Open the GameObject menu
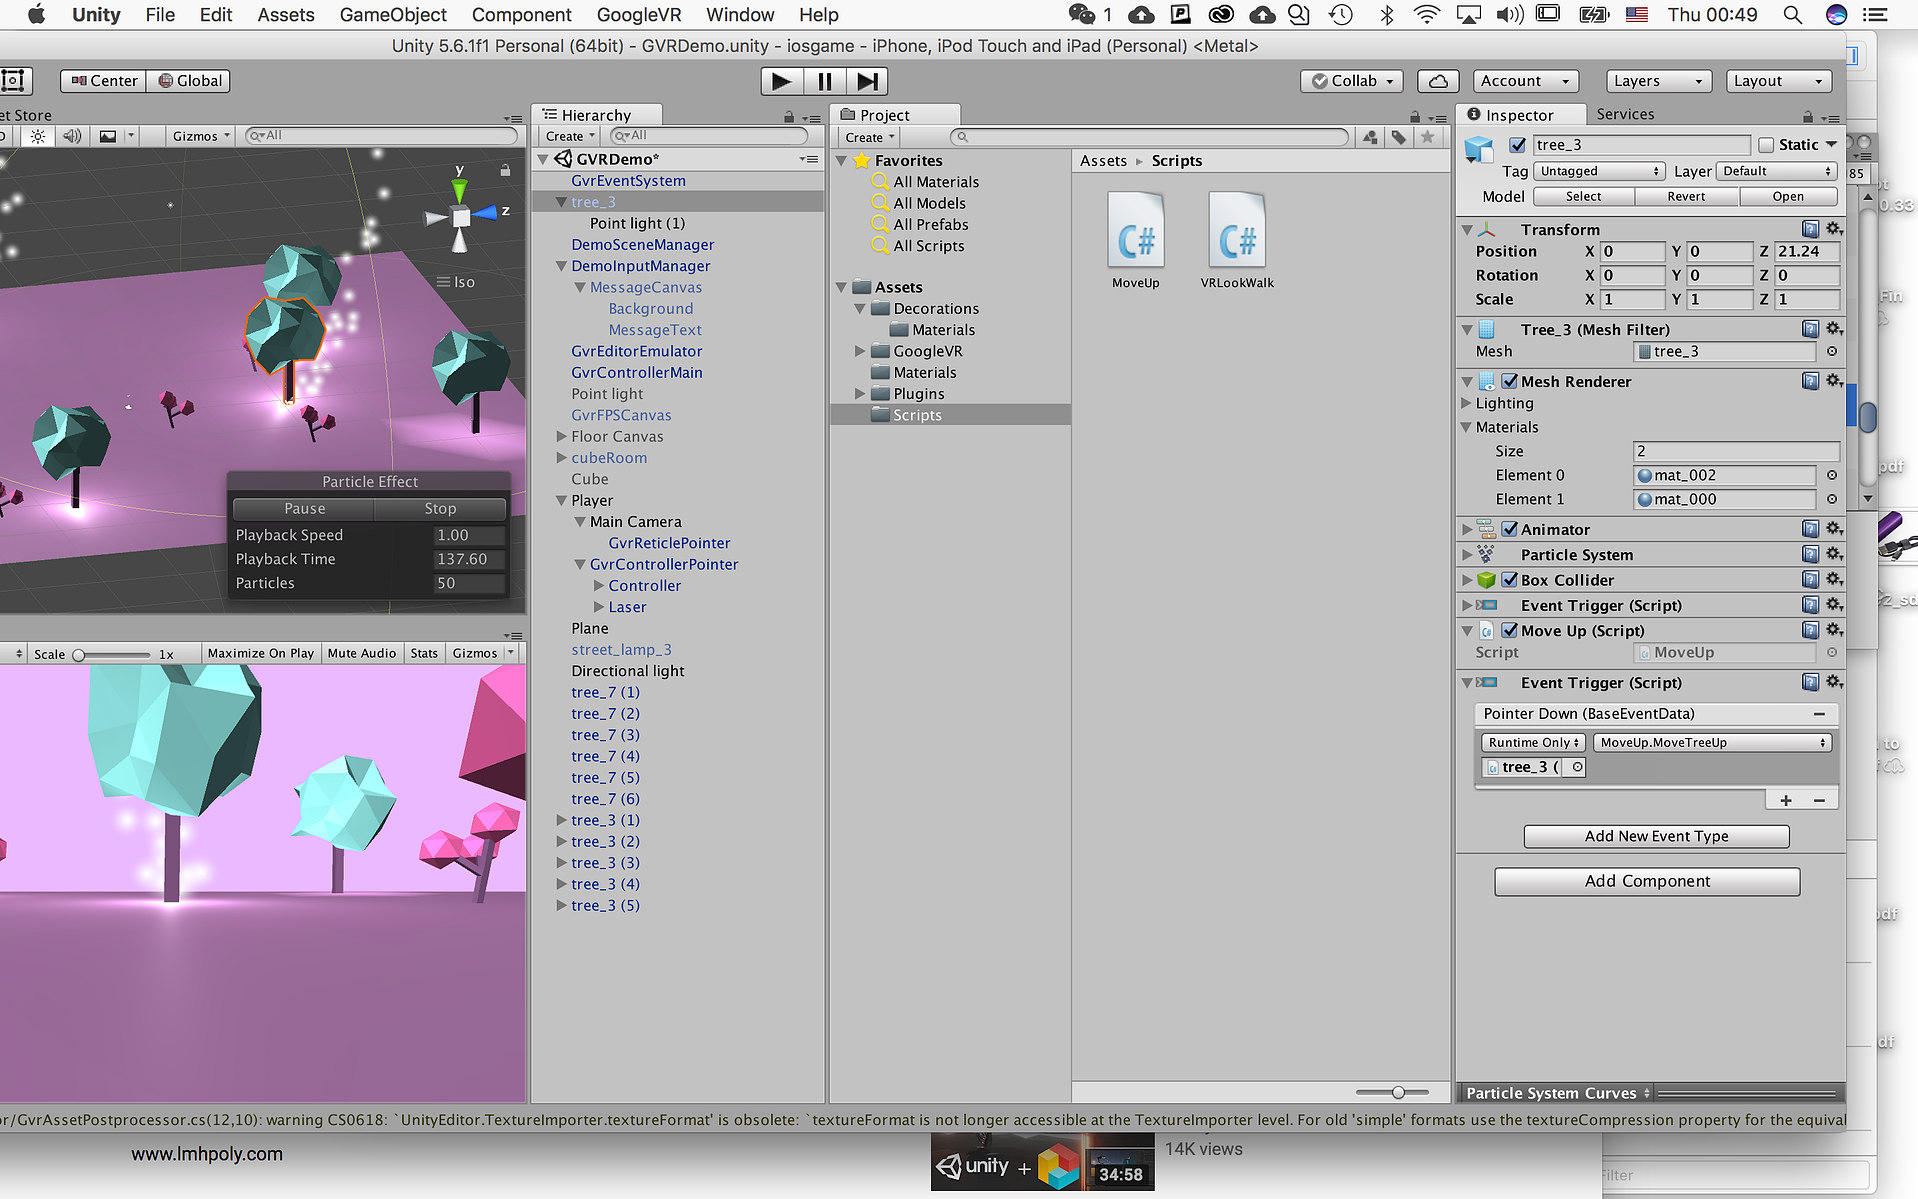The width and height of the screenshot is (1918, 1199). coord(393,15)
